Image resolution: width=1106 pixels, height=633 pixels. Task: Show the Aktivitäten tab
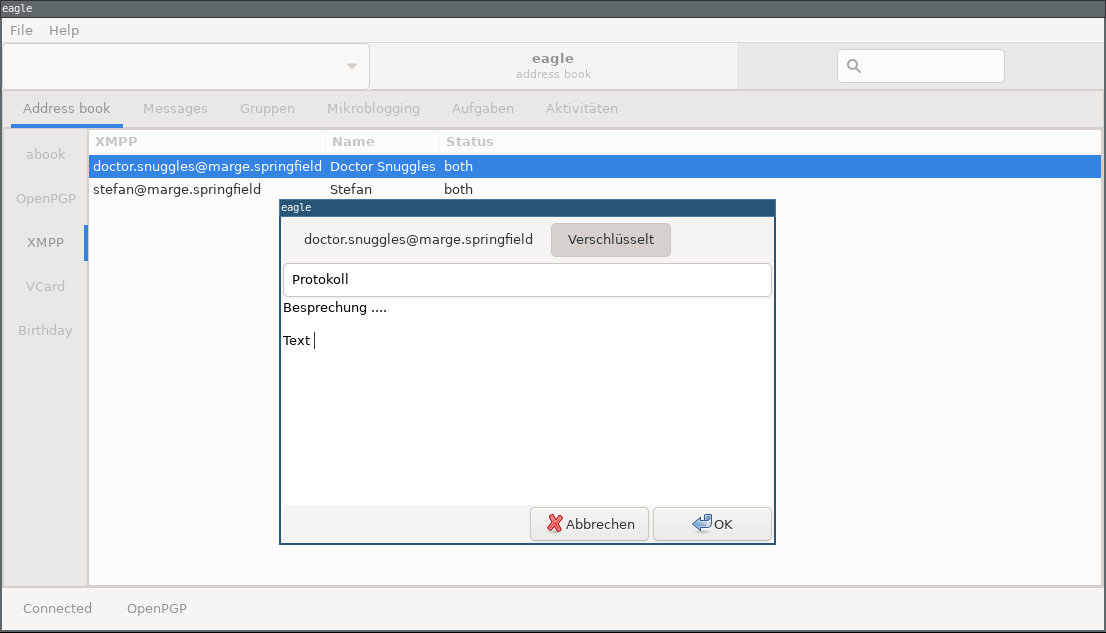[581, 108]
